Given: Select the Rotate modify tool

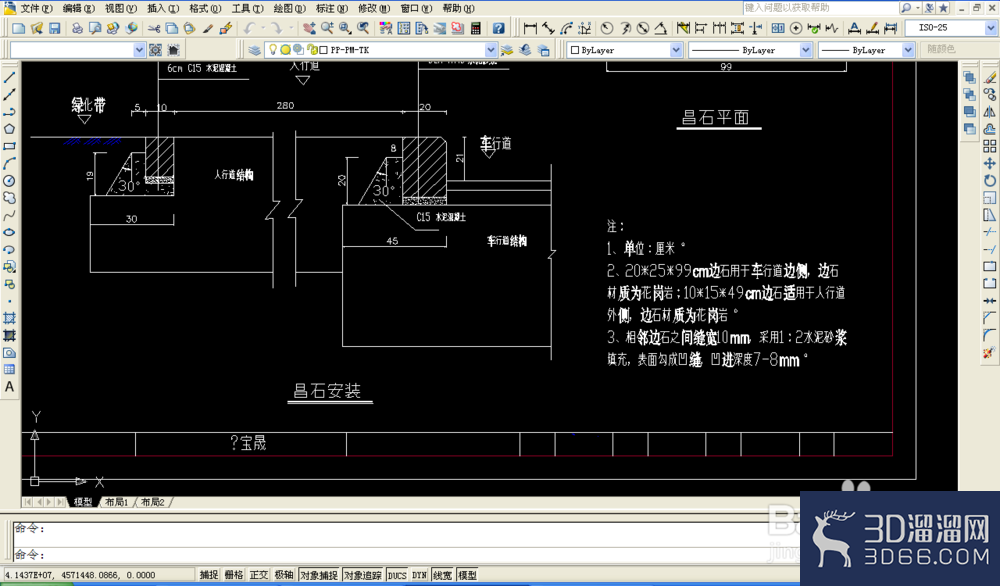Looking at the screenshot, I should click(989, 180).
